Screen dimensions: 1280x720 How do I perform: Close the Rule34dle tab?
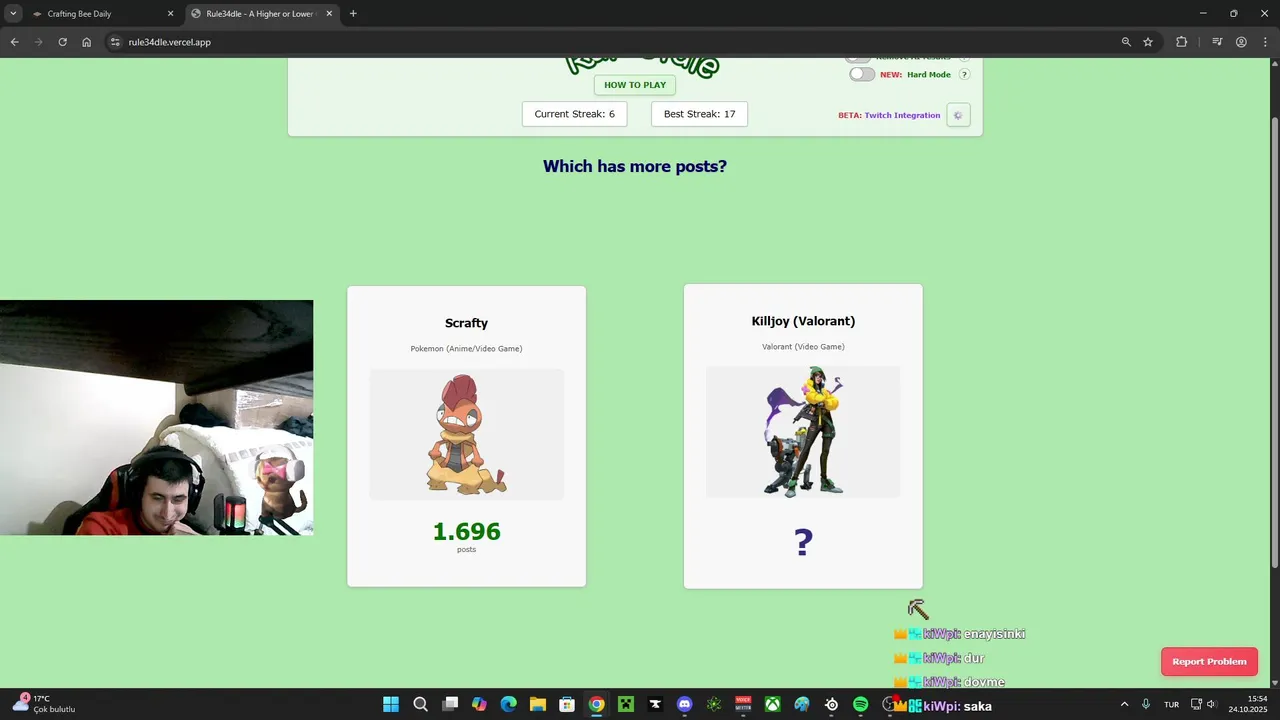tap(329, 14)
